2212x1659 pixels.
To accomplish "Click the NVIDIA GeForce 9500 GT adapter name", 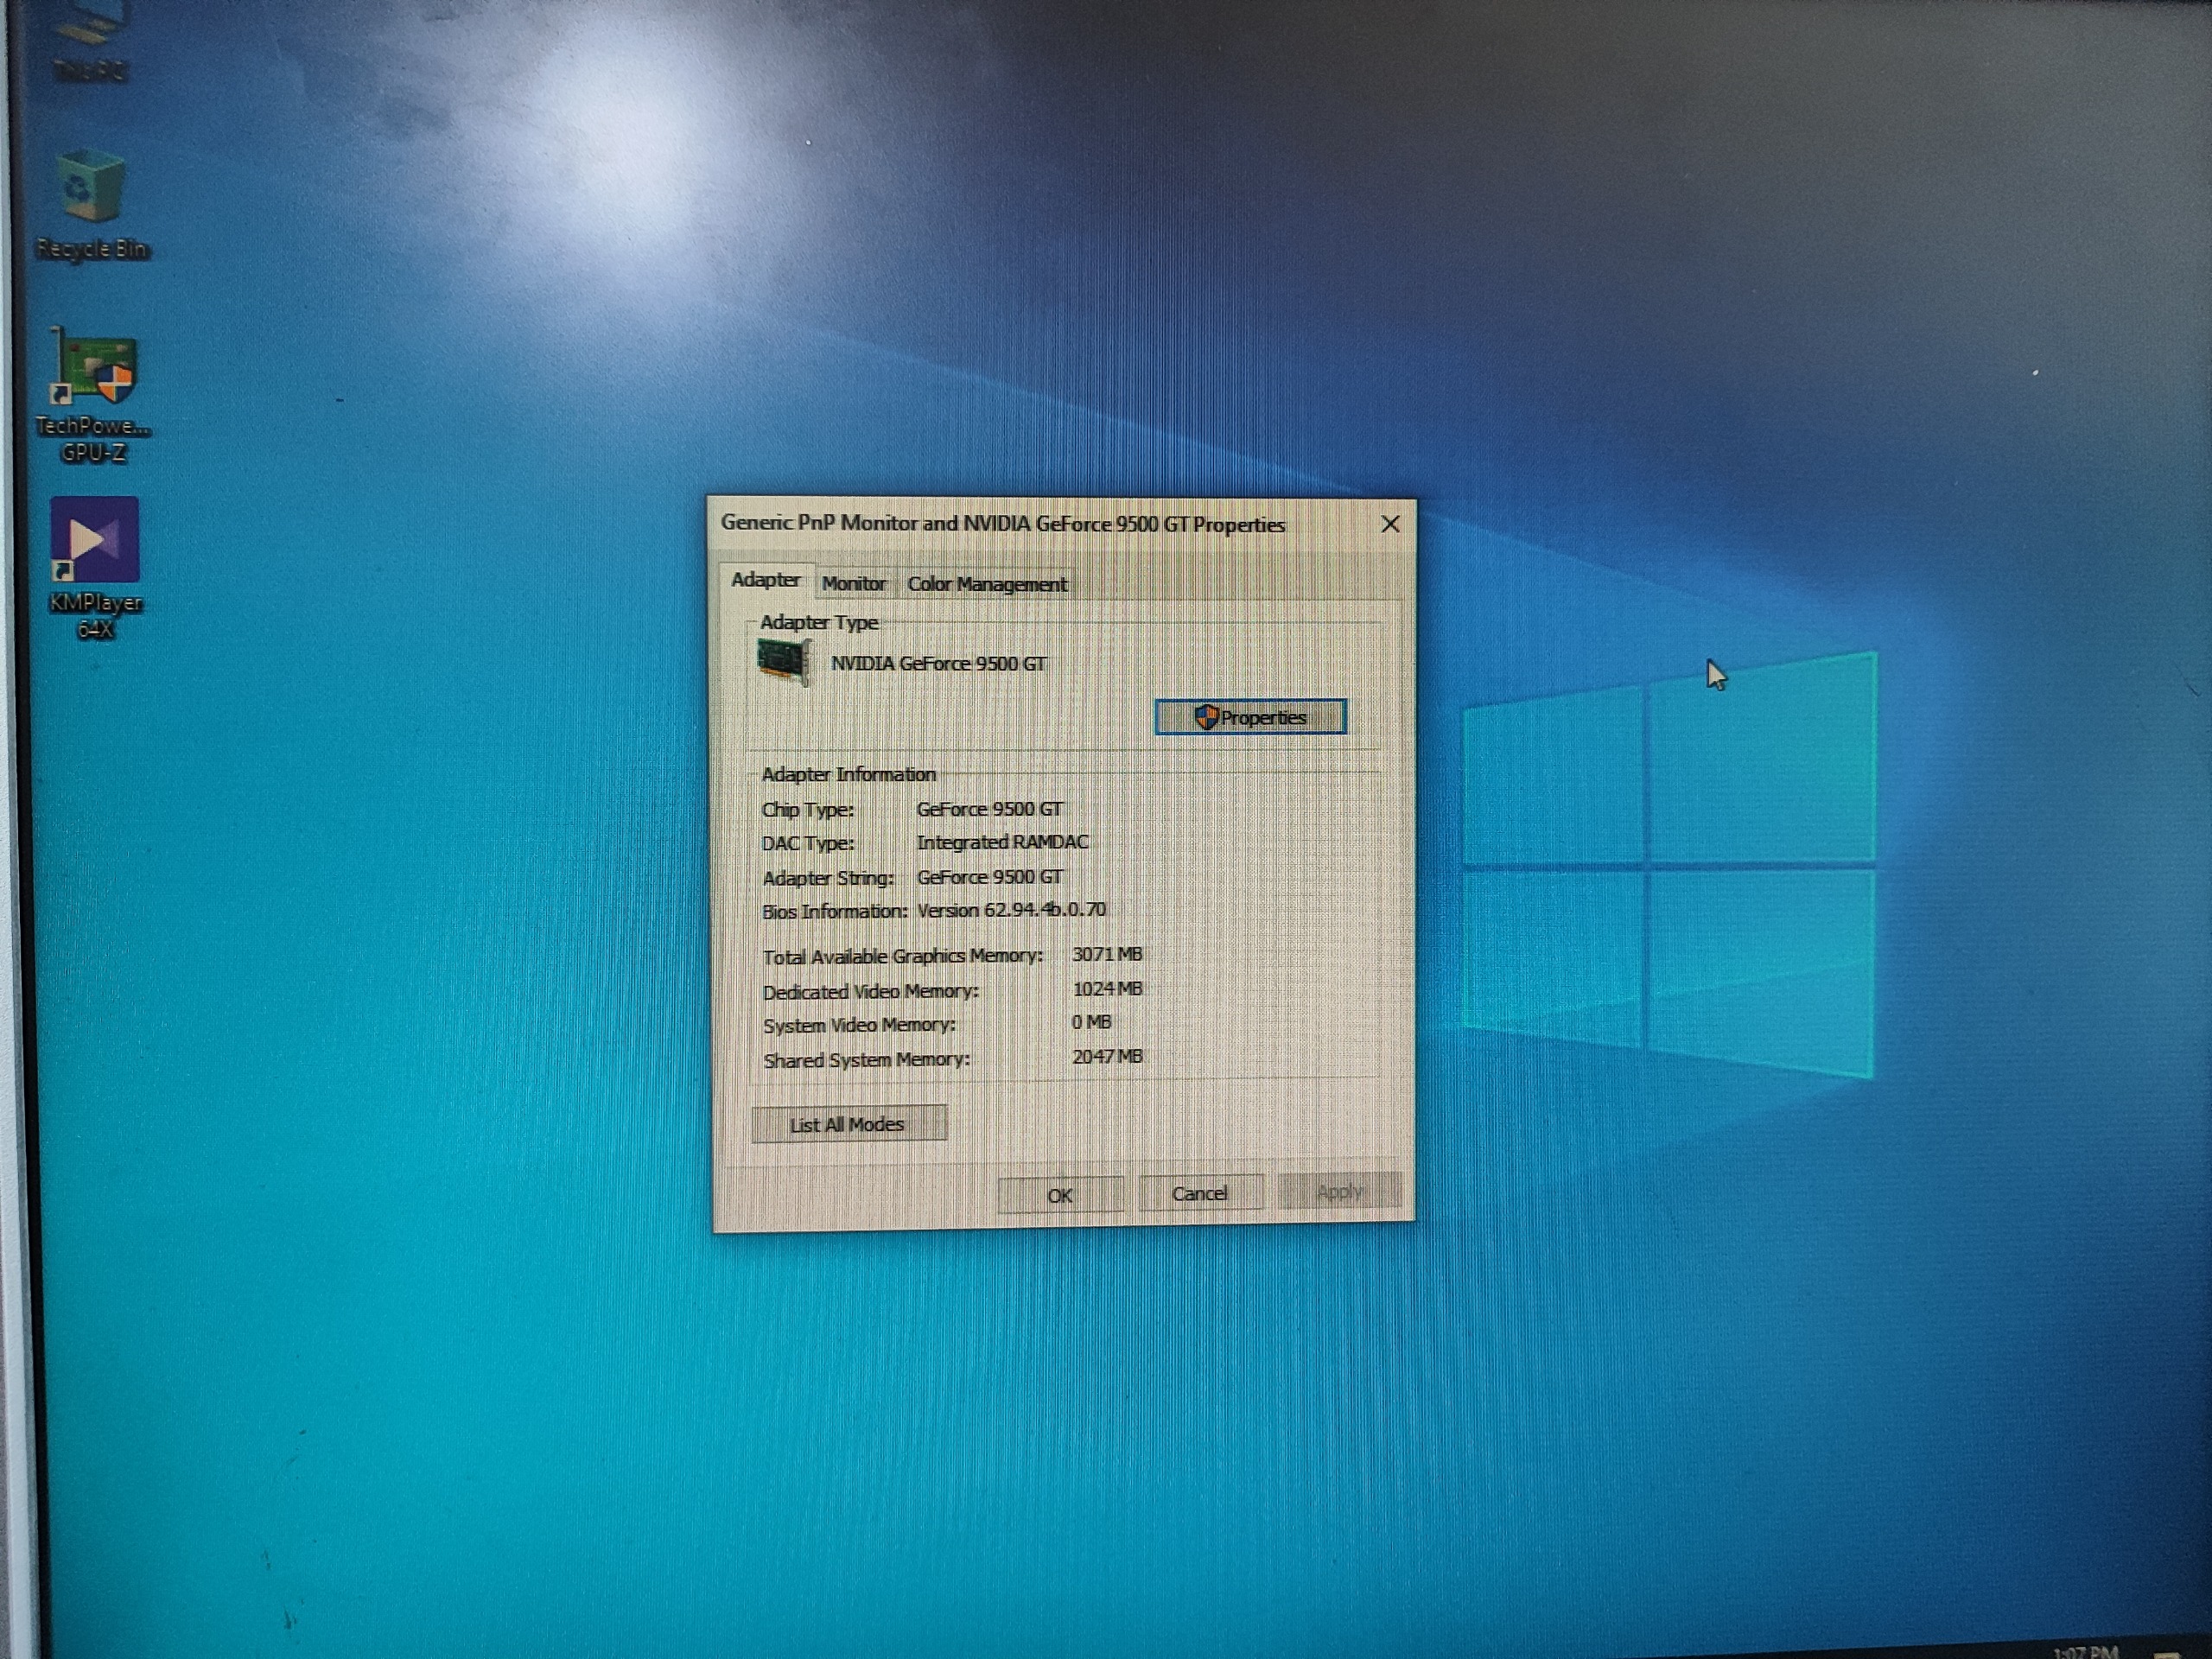I will tap(939, 663).
